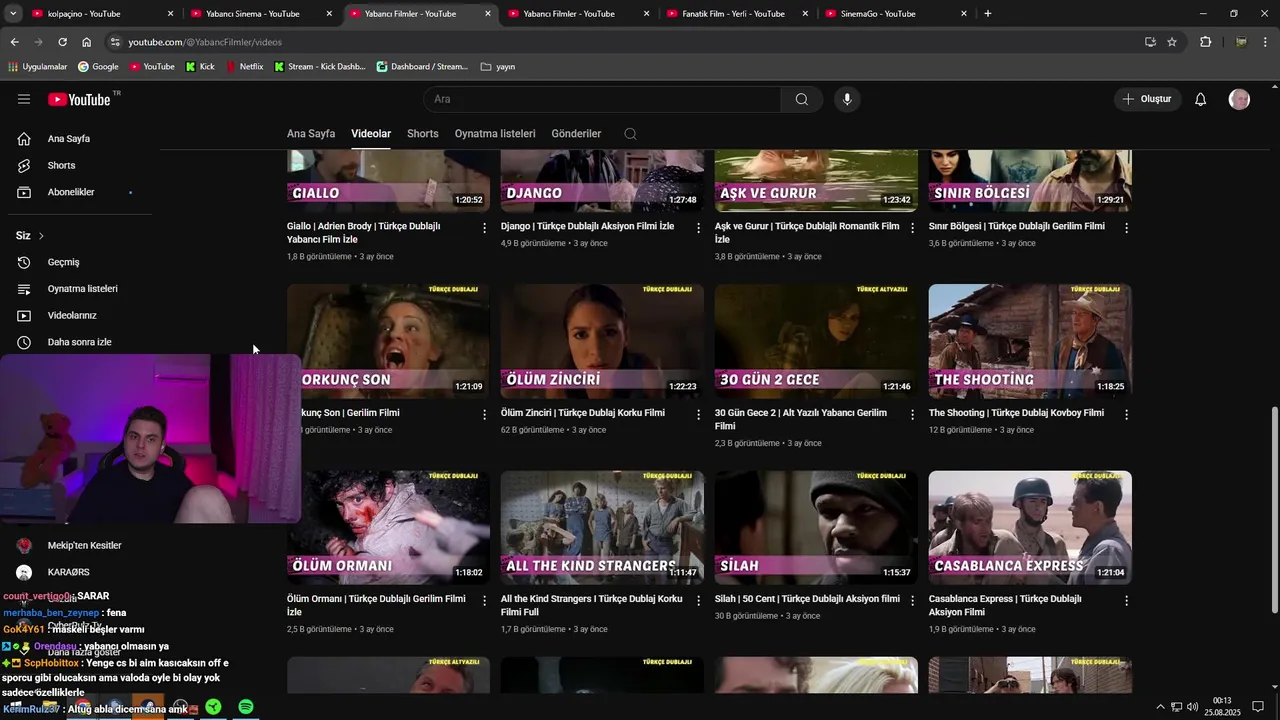Click the browser address bar URL
The image size is (1280, 720).
tap(205, 42)
